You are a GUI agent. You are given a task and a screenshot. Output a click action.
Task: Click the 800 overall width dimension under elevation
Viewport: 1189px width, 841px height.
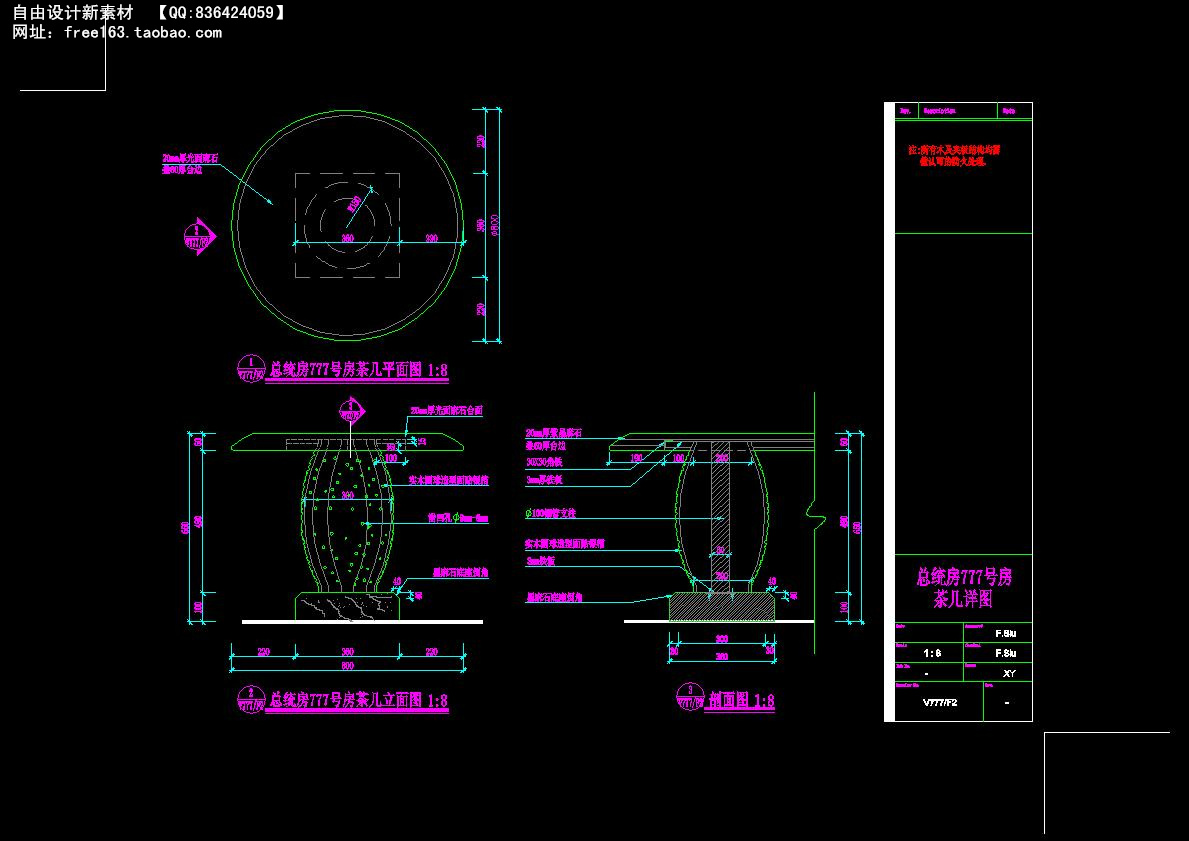point(347,666)
